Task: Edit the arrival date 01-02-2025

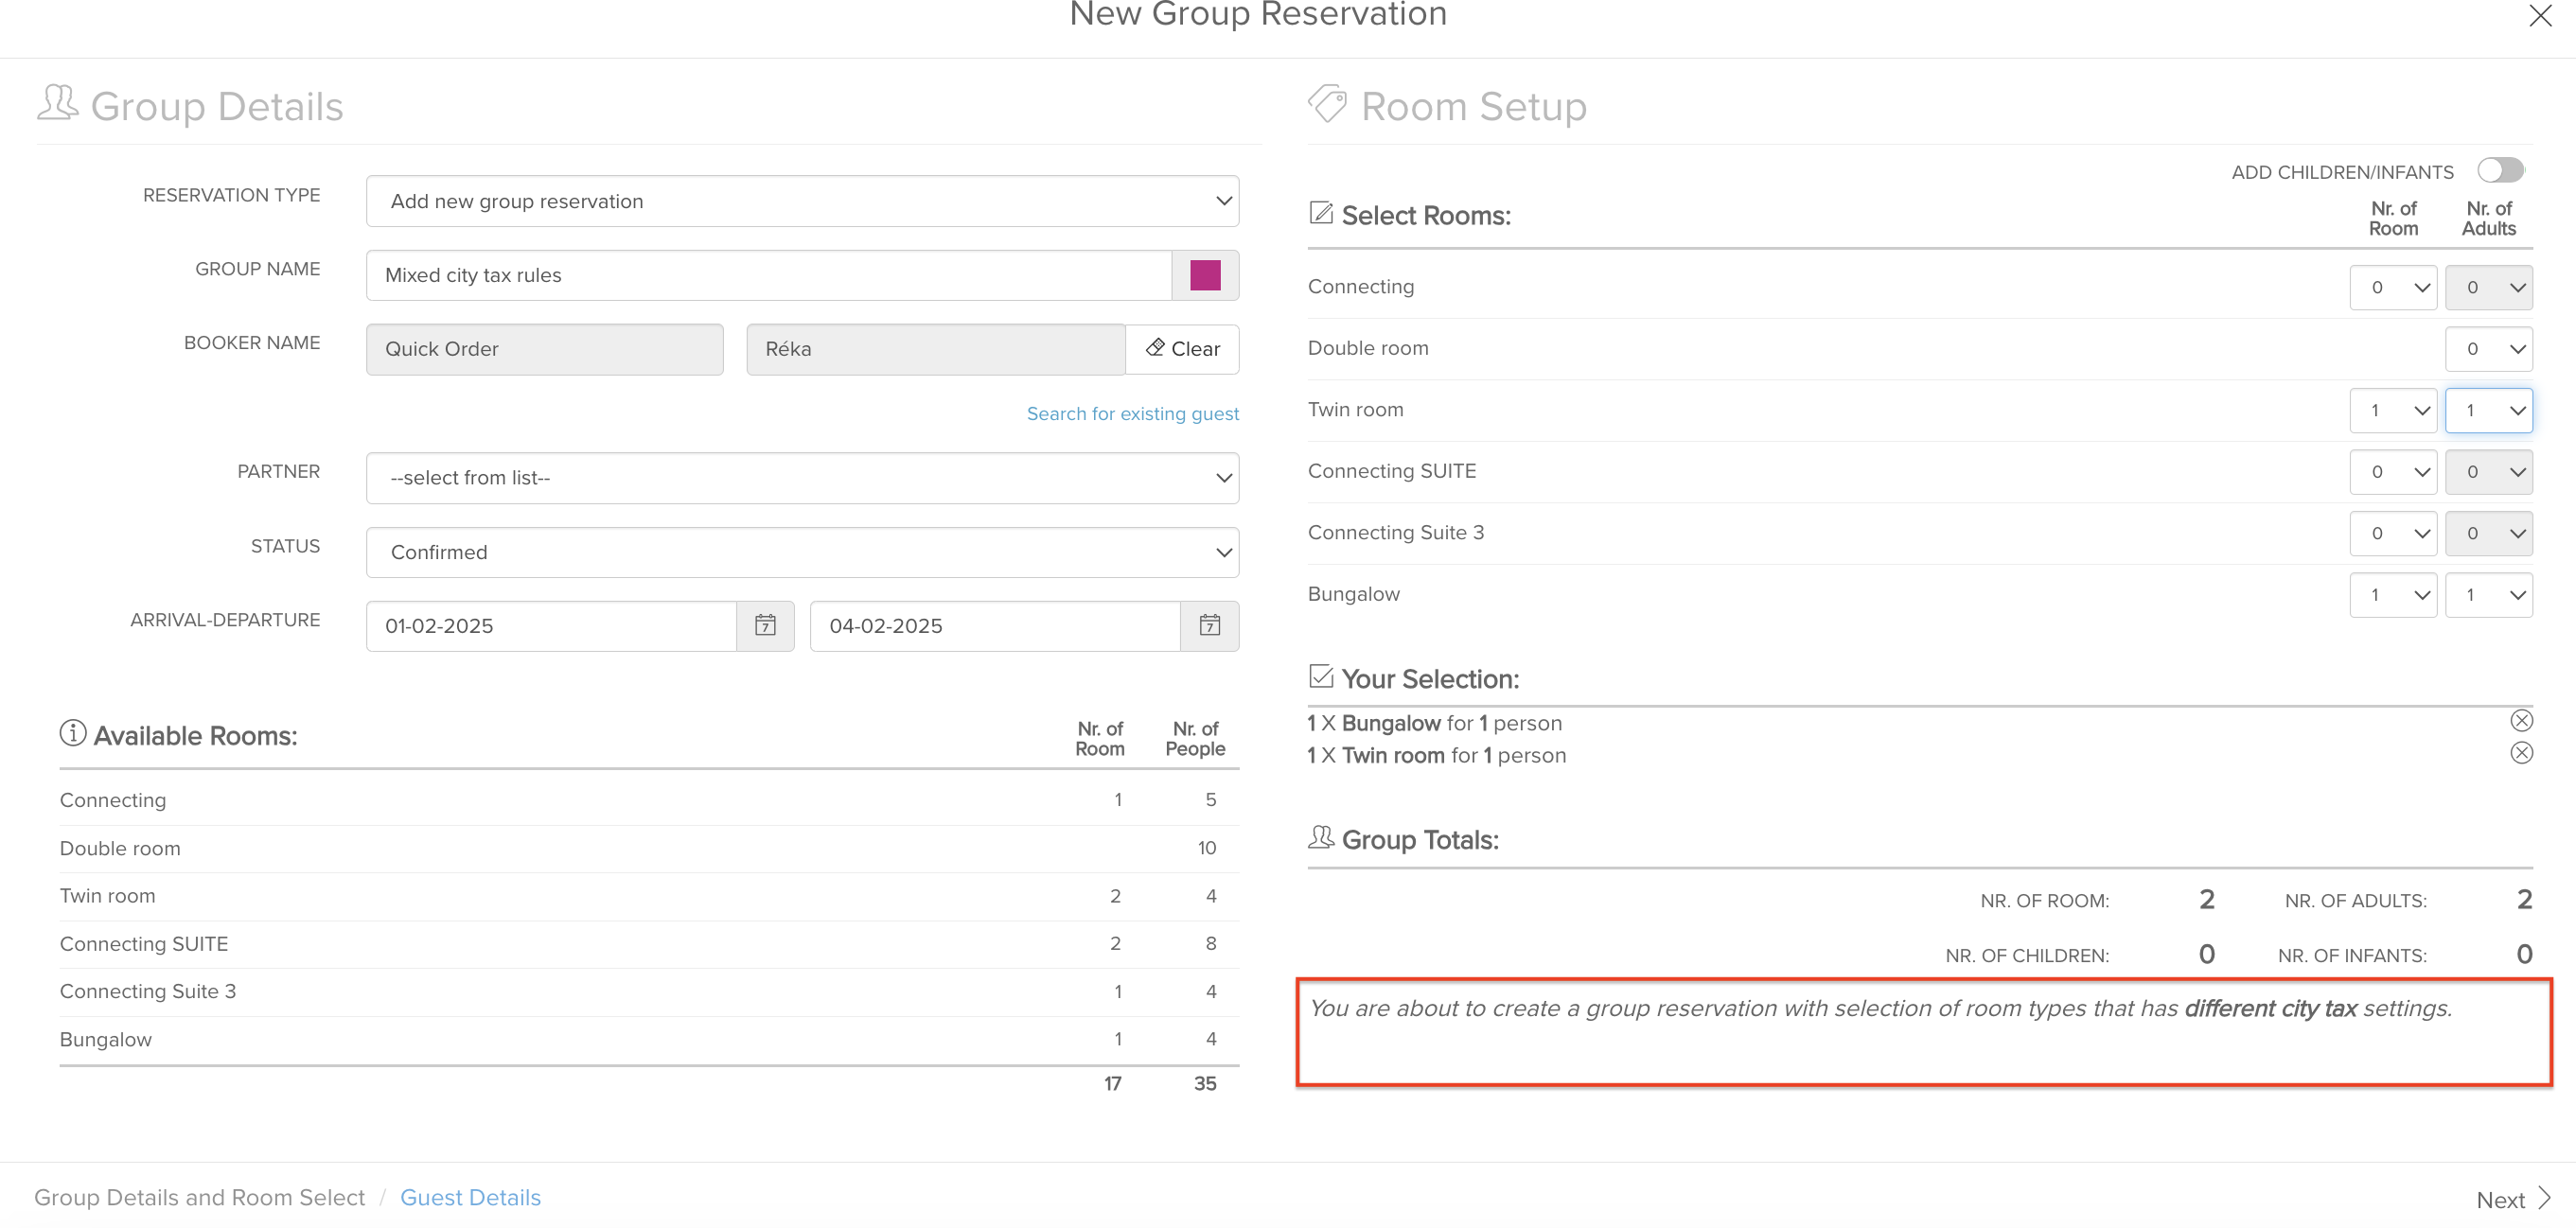Action: 551,626
